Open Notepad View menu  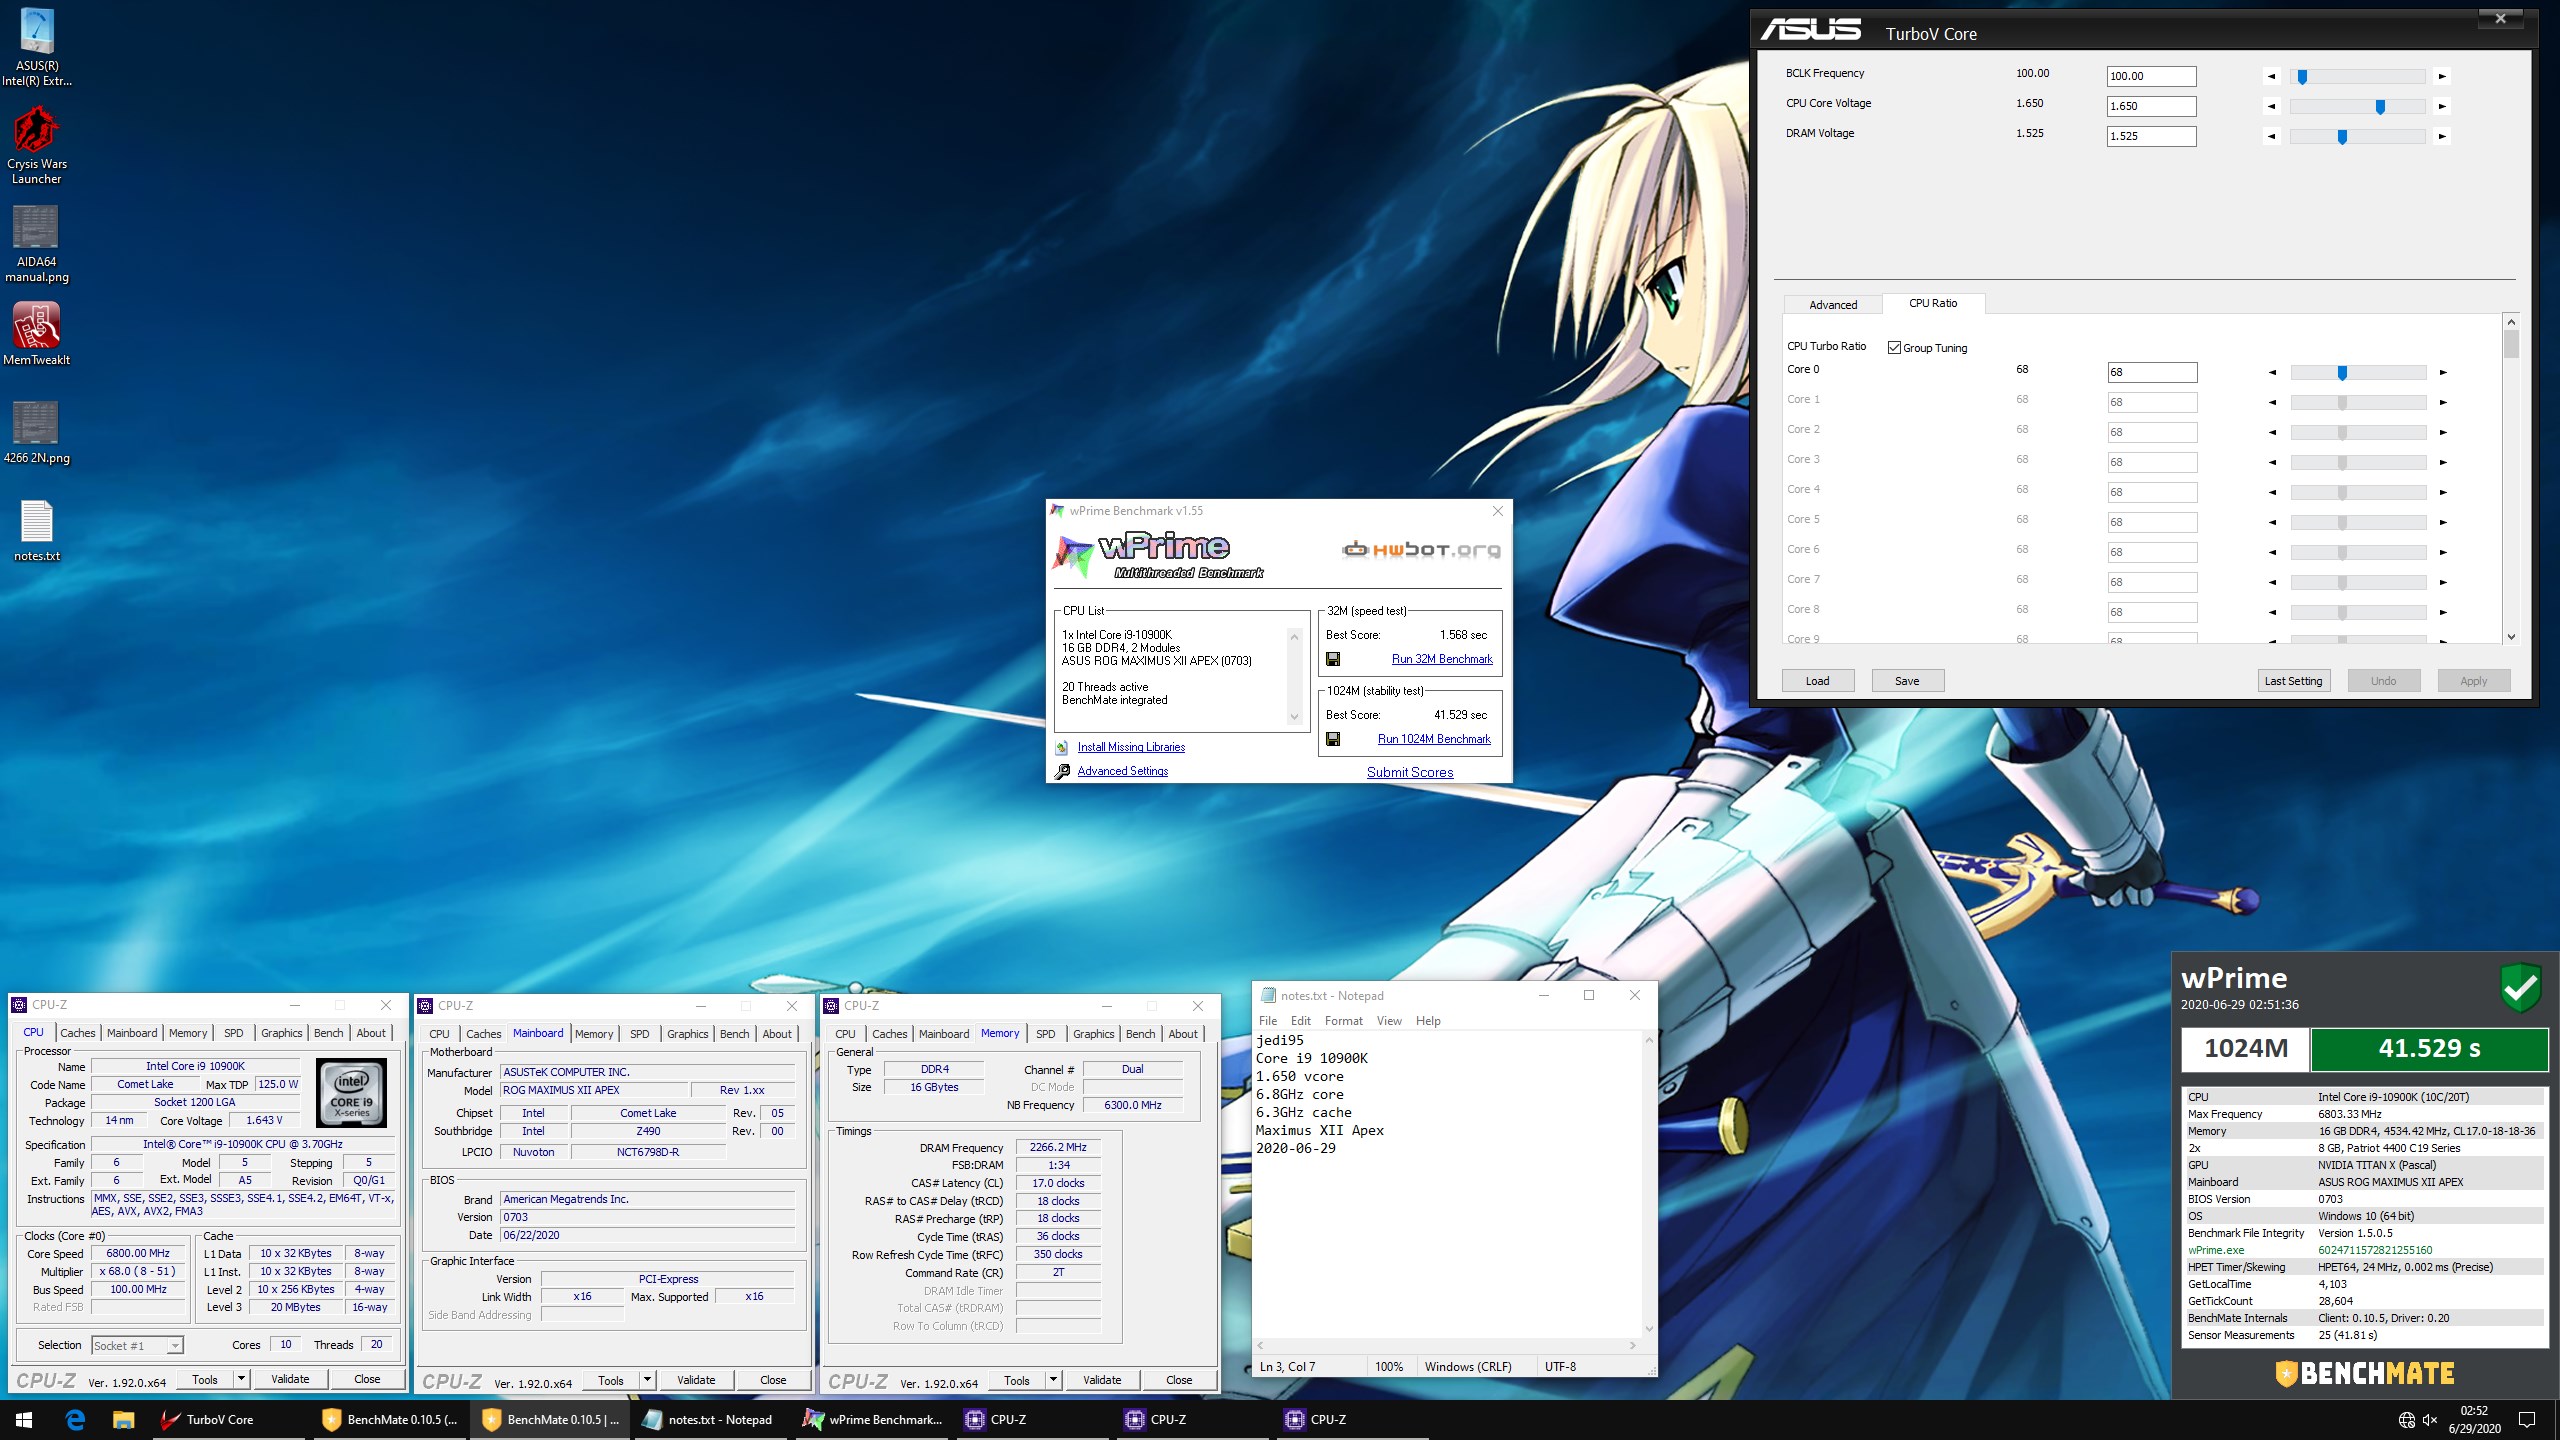(x=1389, y=1021)
